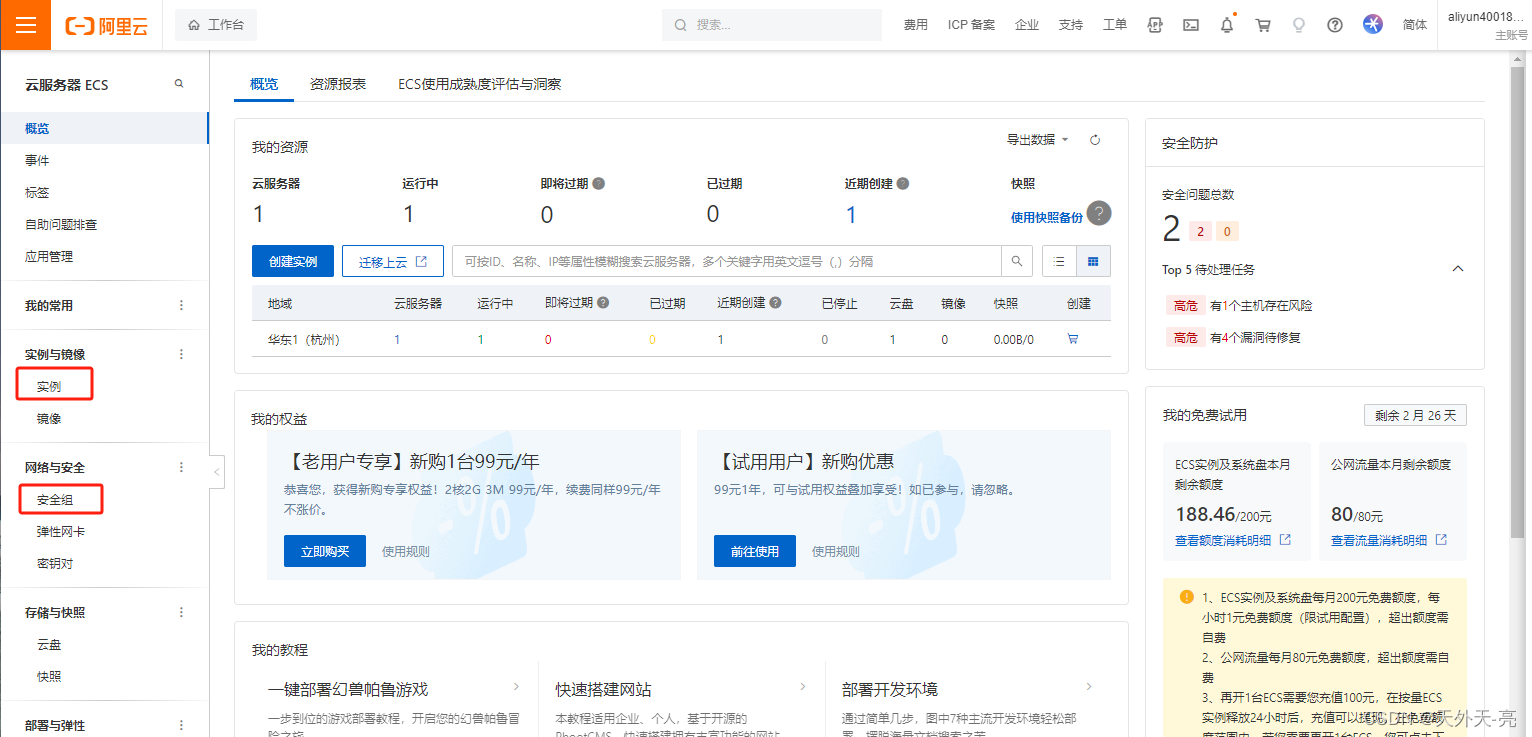Switch to list view
The width and height of the screenshot is (1532, 737).
coord(1059,261)
